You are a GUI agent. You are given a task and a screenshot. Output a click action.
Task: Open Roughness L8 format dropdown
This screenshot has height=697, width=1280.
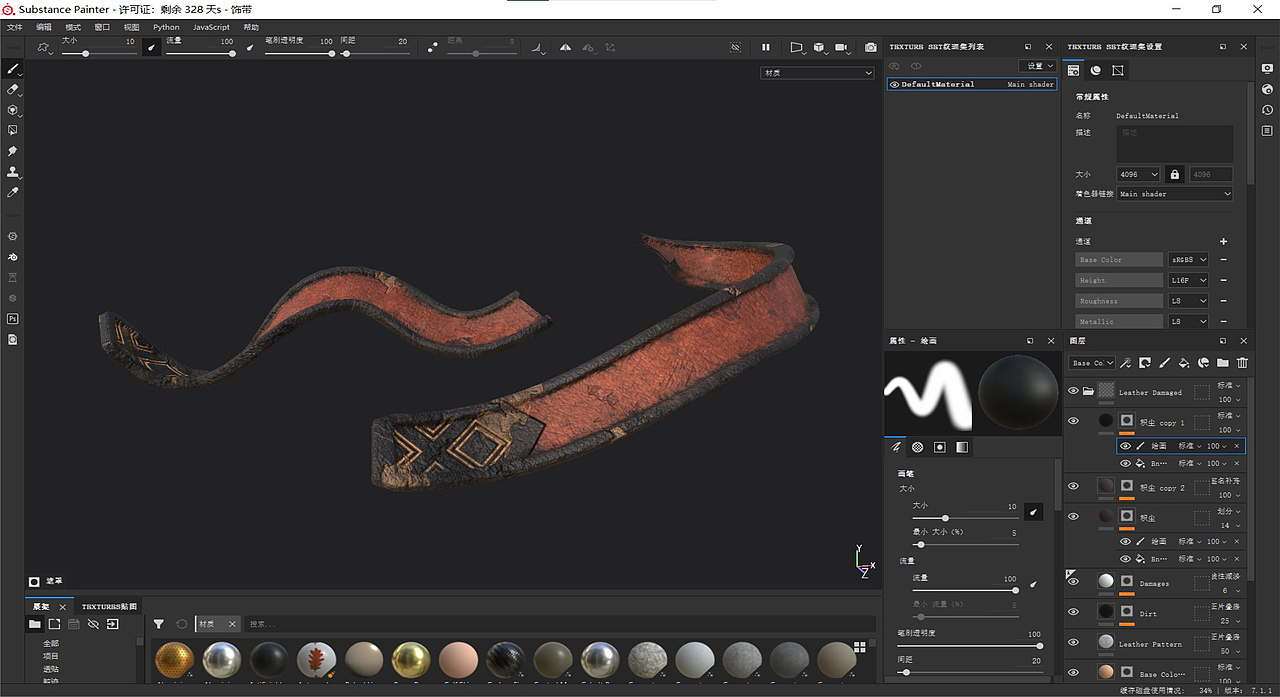pyautogui.click(x=1188, y=301)
